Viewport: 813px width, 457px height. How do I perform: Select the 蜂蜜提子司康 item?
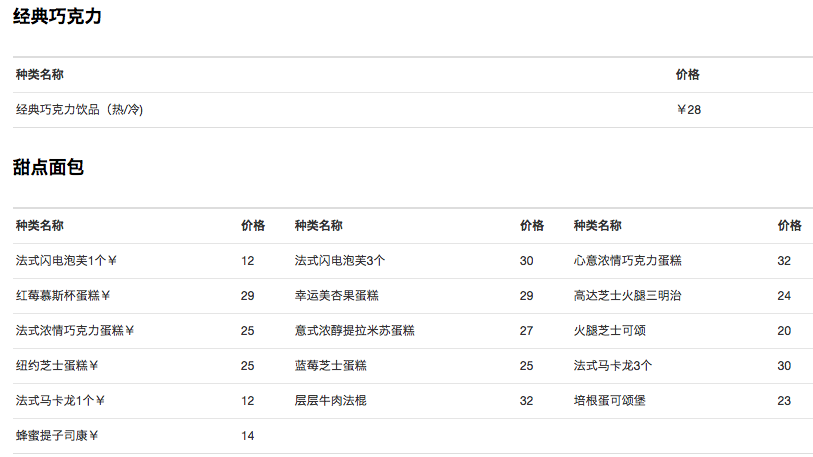[x=57, y=436]
